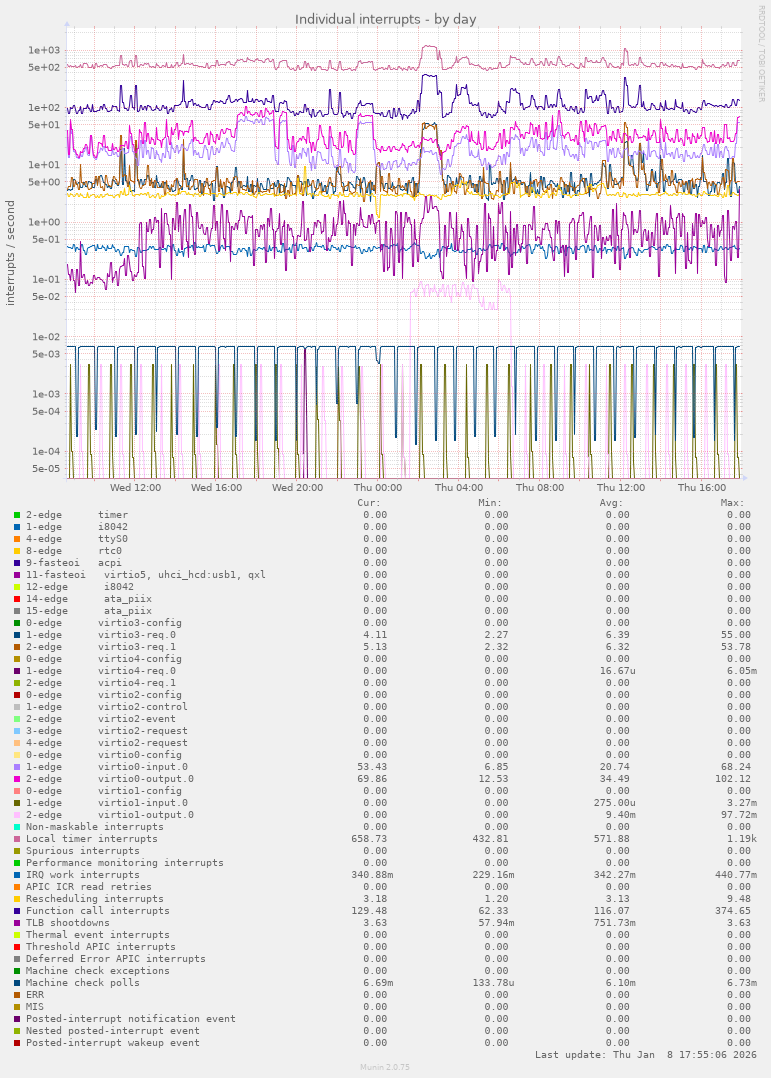
Task: Click the virtio0-output.0 legend color swatch
Action: pyautogui.click(x=17, y=779)
